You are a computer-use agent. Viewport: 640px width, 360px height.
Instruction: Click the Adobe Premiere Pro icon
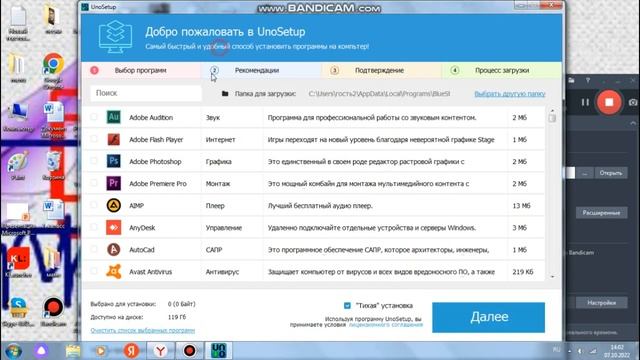(x=113, y=183)
